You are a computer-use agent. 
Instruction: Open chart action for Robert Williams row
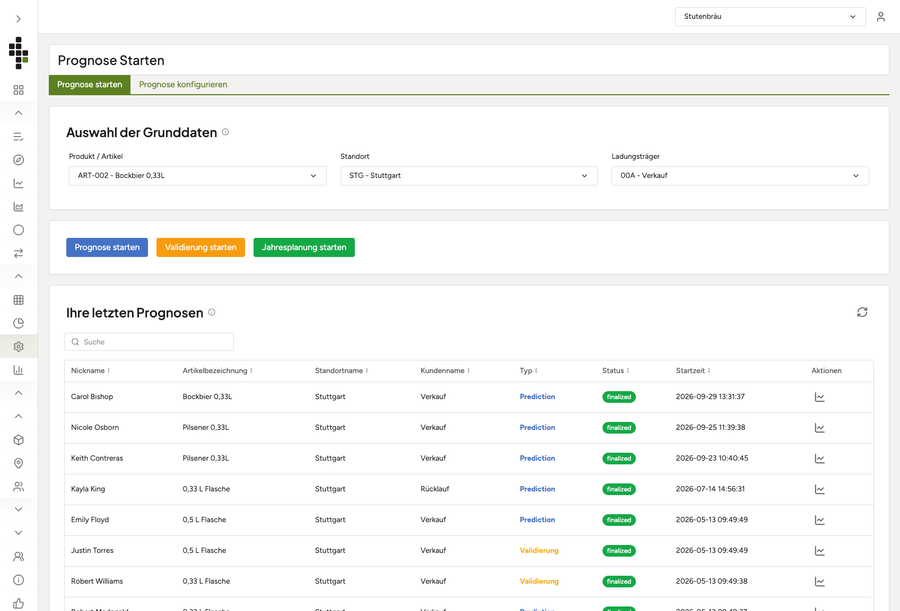pos(820,582)
